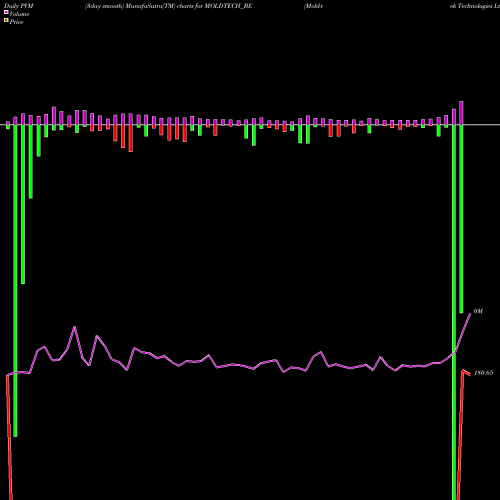Click the end of the magenta volume line near 0M

(470, 314)
